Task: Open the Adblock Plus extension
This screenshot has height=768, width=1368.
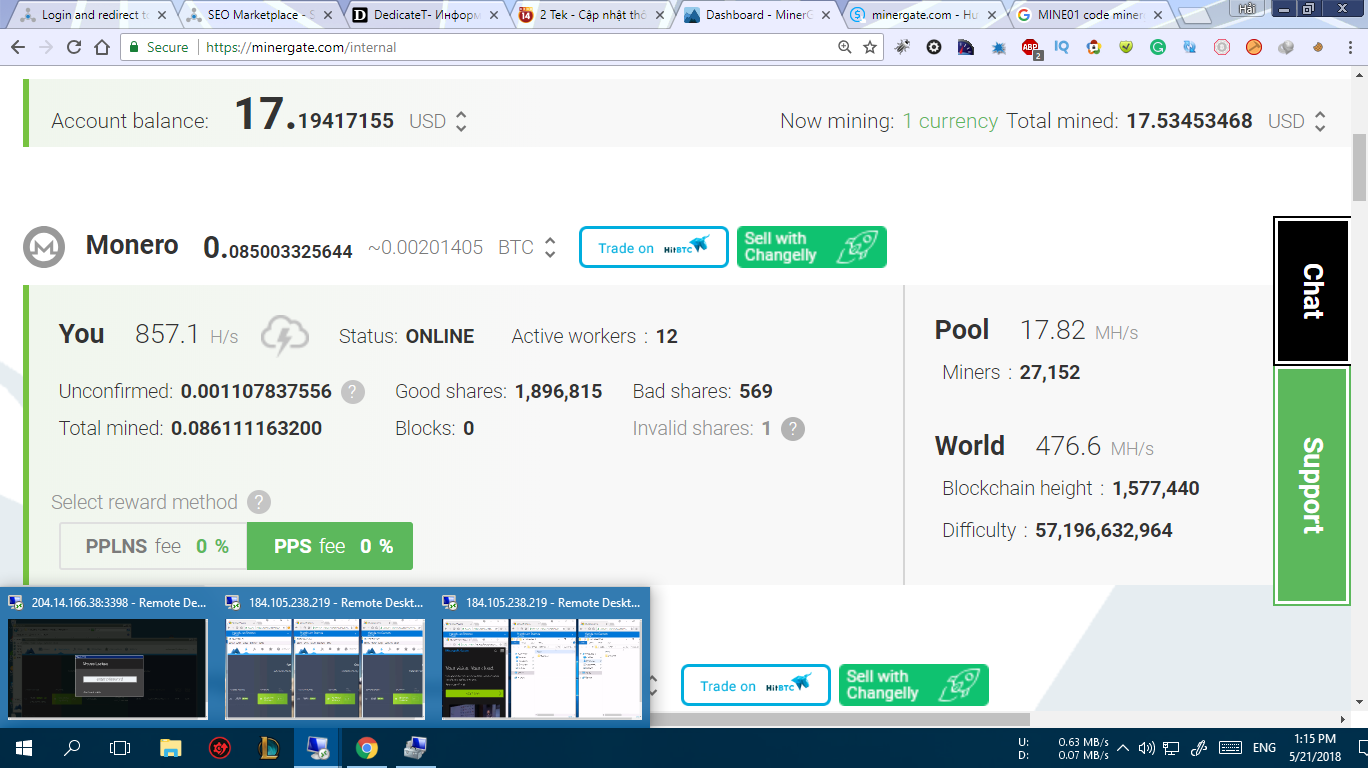Action: pyautogui.click(x=1030, y=47)
